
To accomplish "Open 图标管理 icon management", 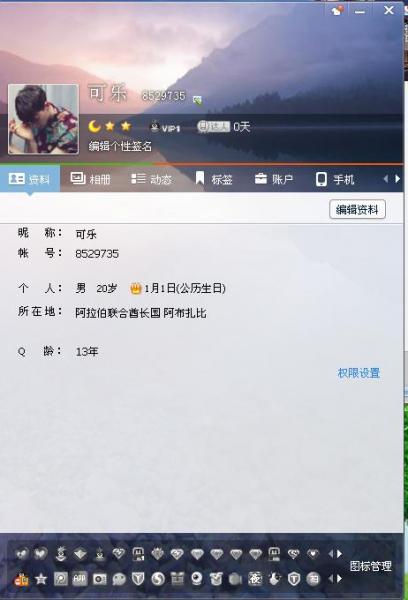I will pyautogui.click(x=370, y=566).
